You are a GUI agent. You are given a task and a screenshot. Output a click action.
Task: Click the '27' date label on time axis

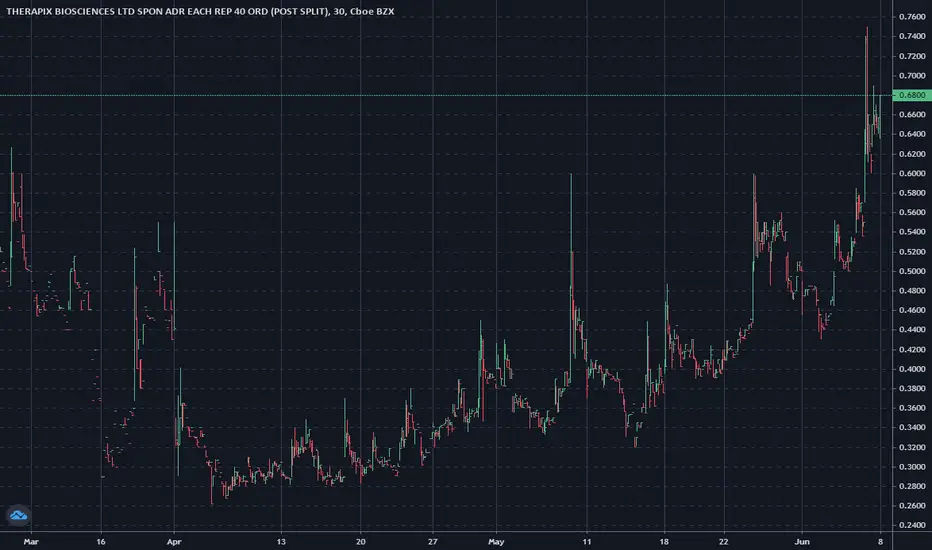pyautogui.click(x=433, y=542)
